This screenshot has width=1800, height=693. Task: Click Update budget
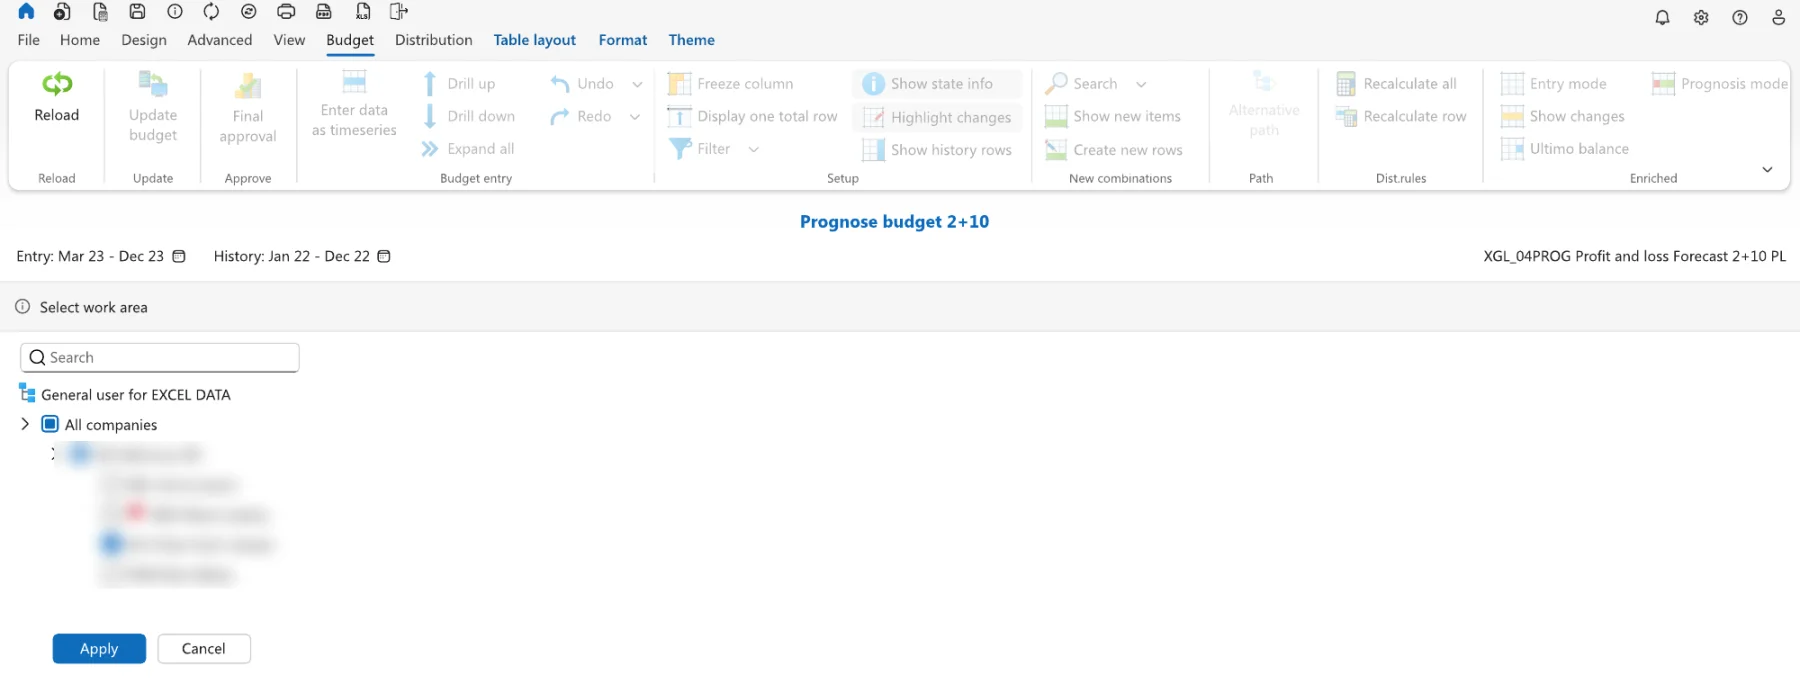pyautogui.click(x=153, y=108)
